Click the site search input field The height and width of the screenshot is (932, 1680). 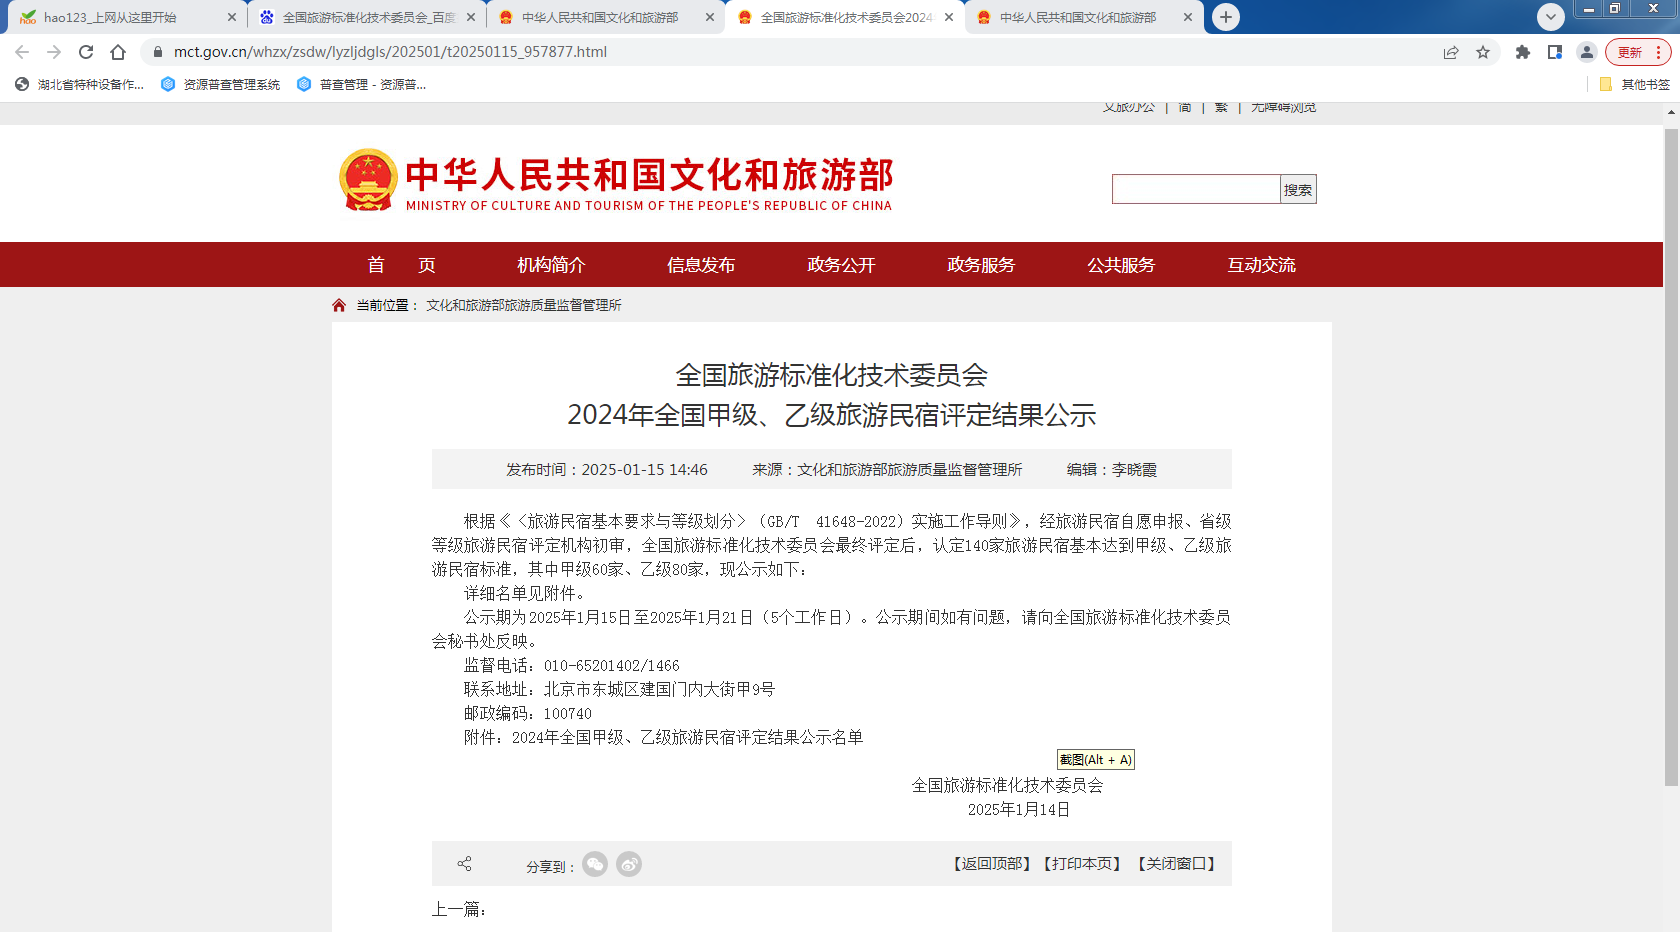(1196, 189)
